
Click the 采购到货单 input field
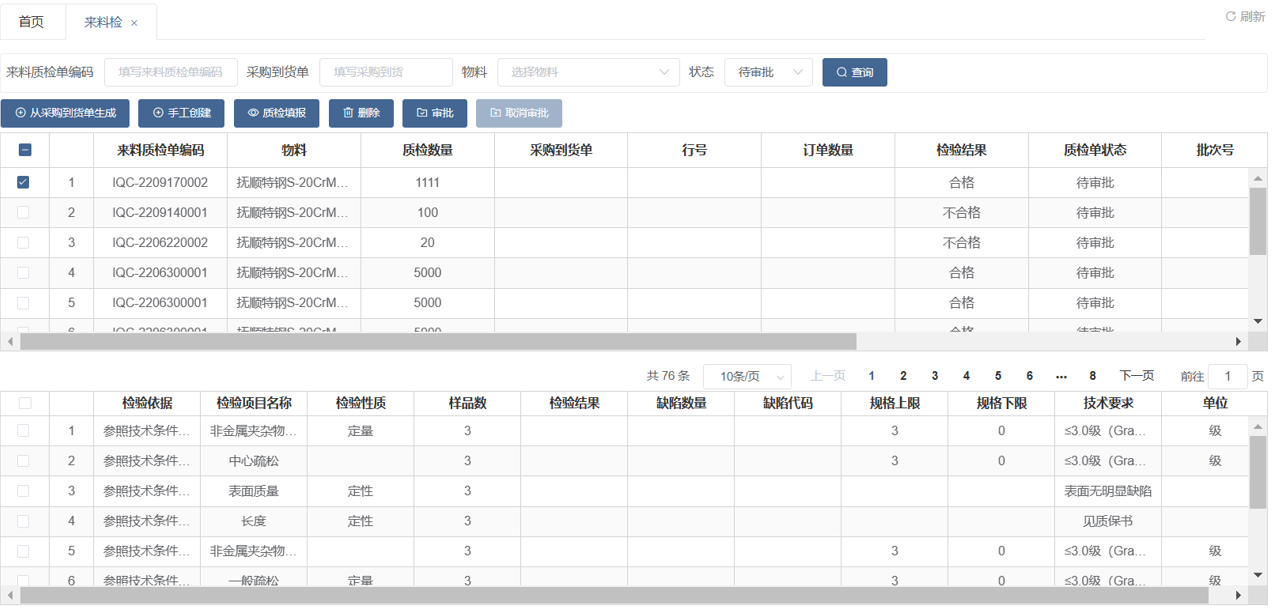click(x=386, y=72)
